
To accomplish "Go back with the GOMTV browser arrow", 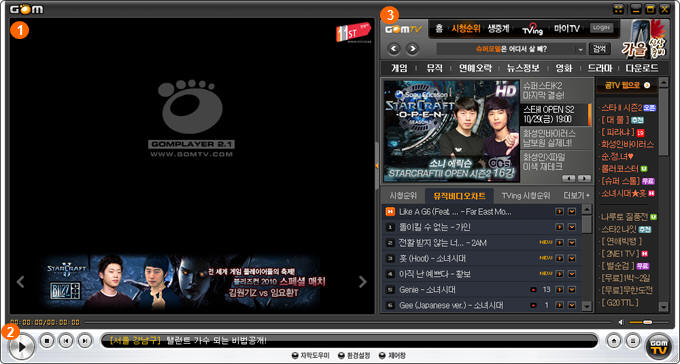I will click(394, 49).
